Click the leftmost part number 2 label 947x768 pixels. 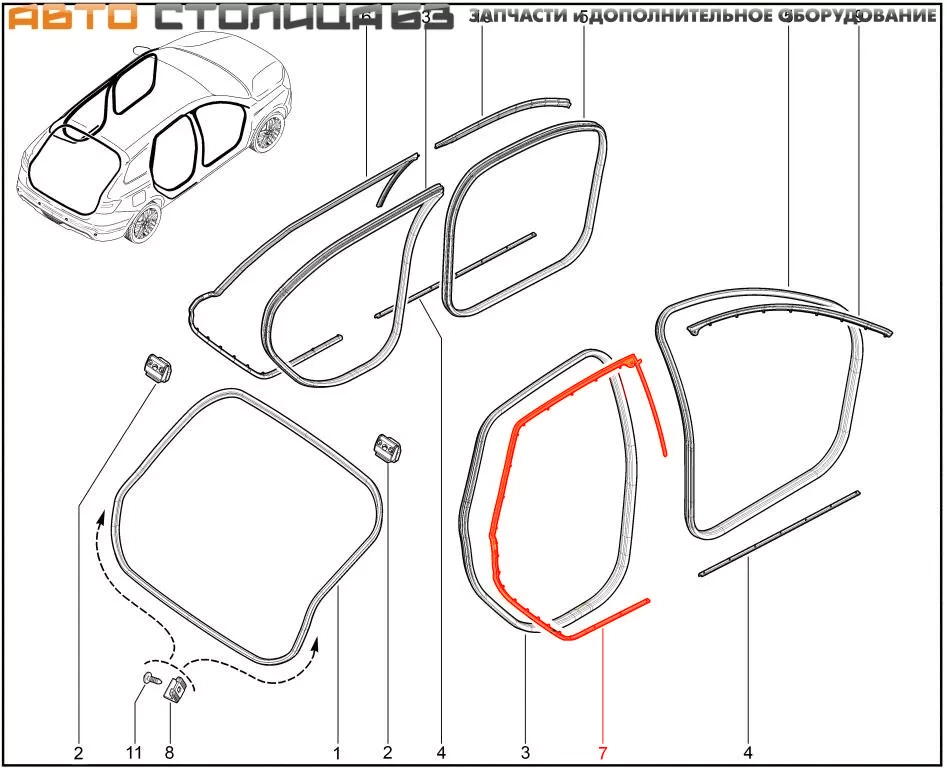(79, 750)
